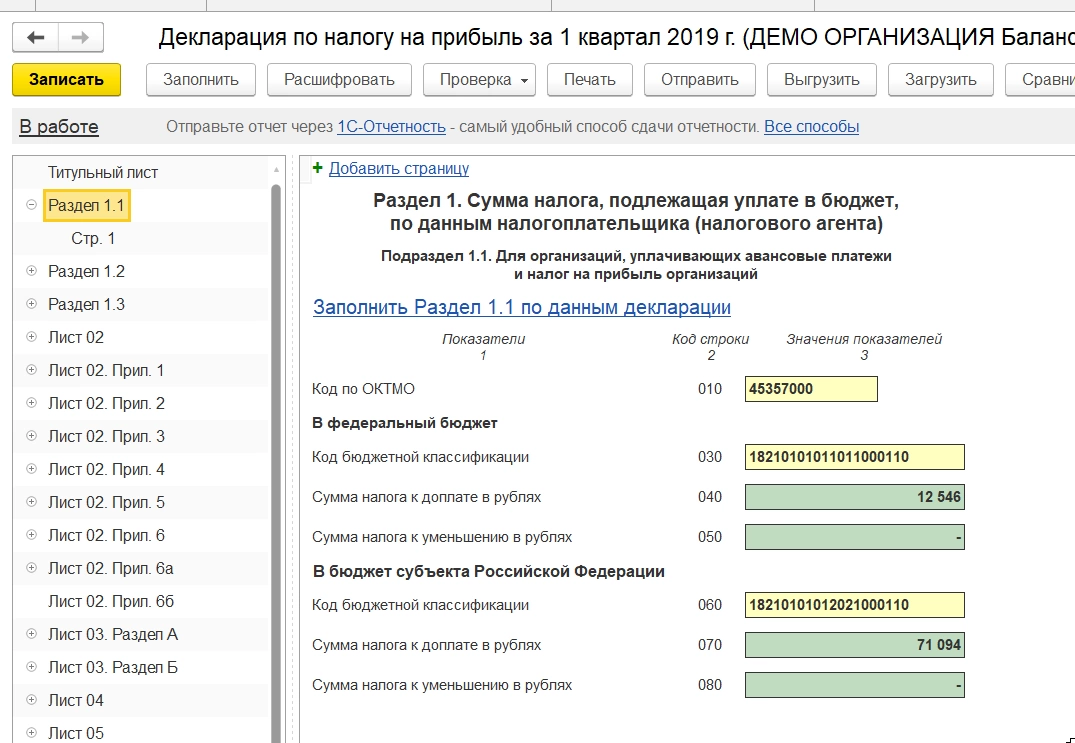Click the Расшифровать button

(339, 80)
